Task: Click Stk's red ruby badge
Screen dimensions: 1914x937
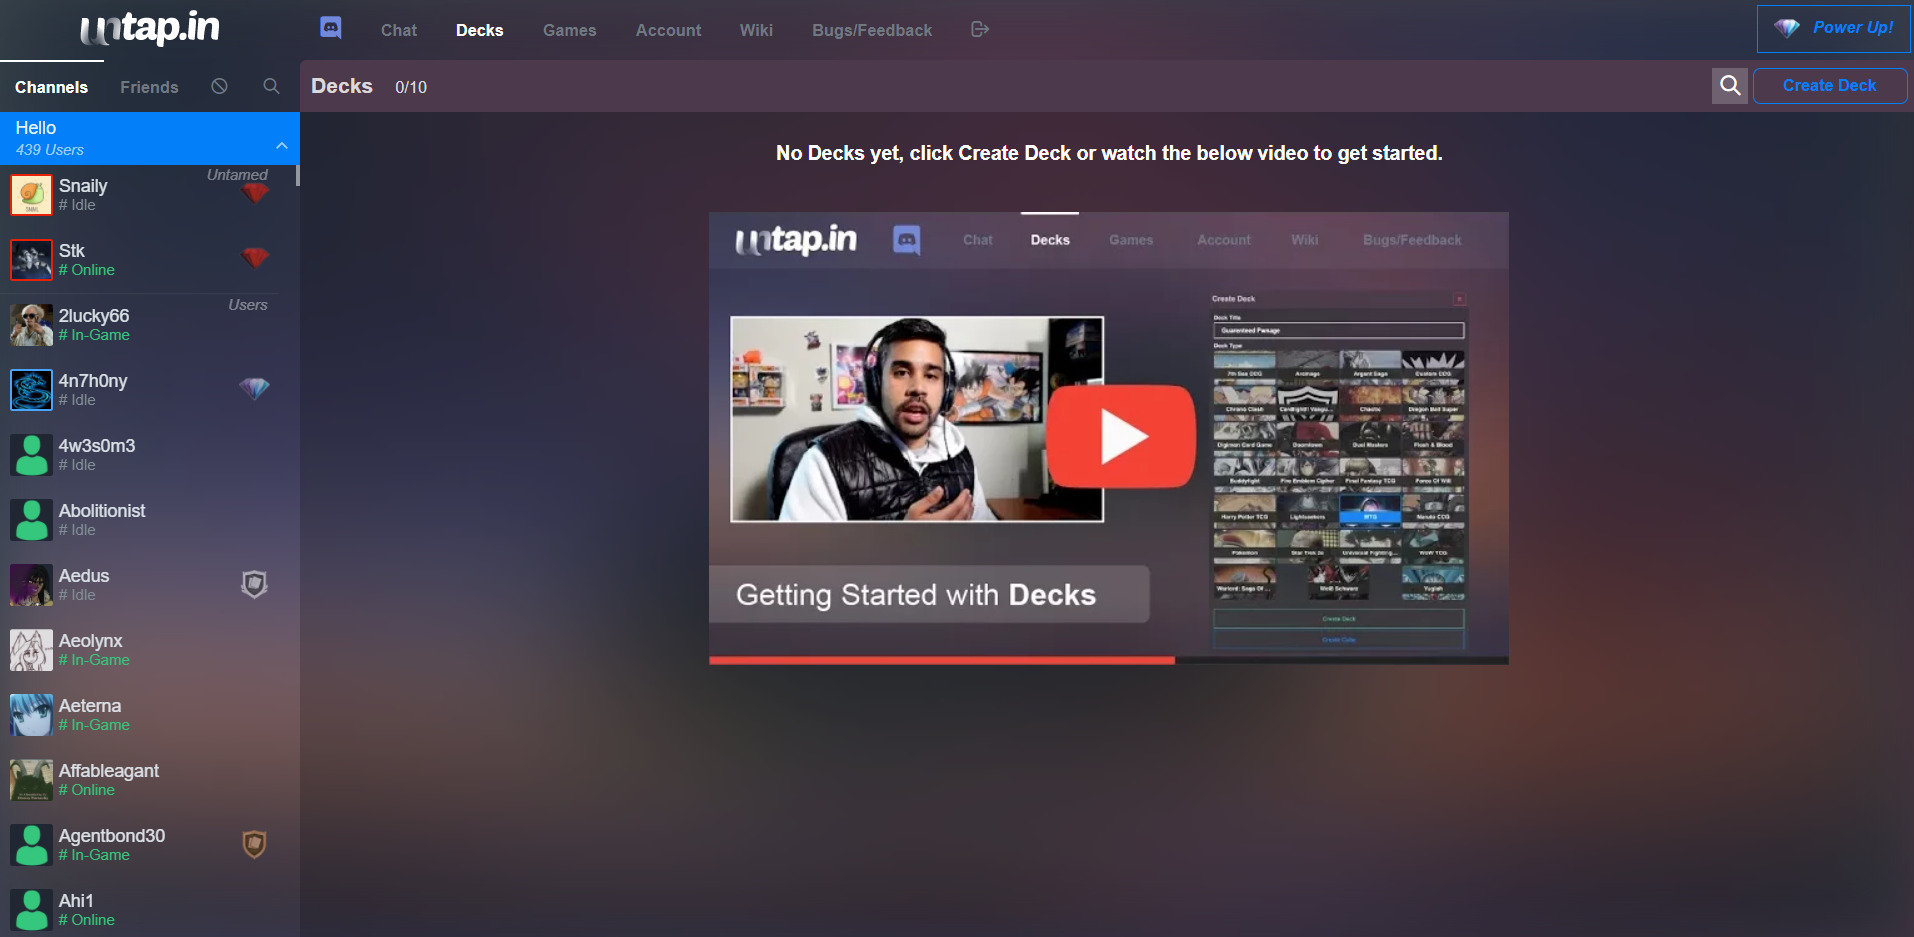Action: tap(255, 258)
